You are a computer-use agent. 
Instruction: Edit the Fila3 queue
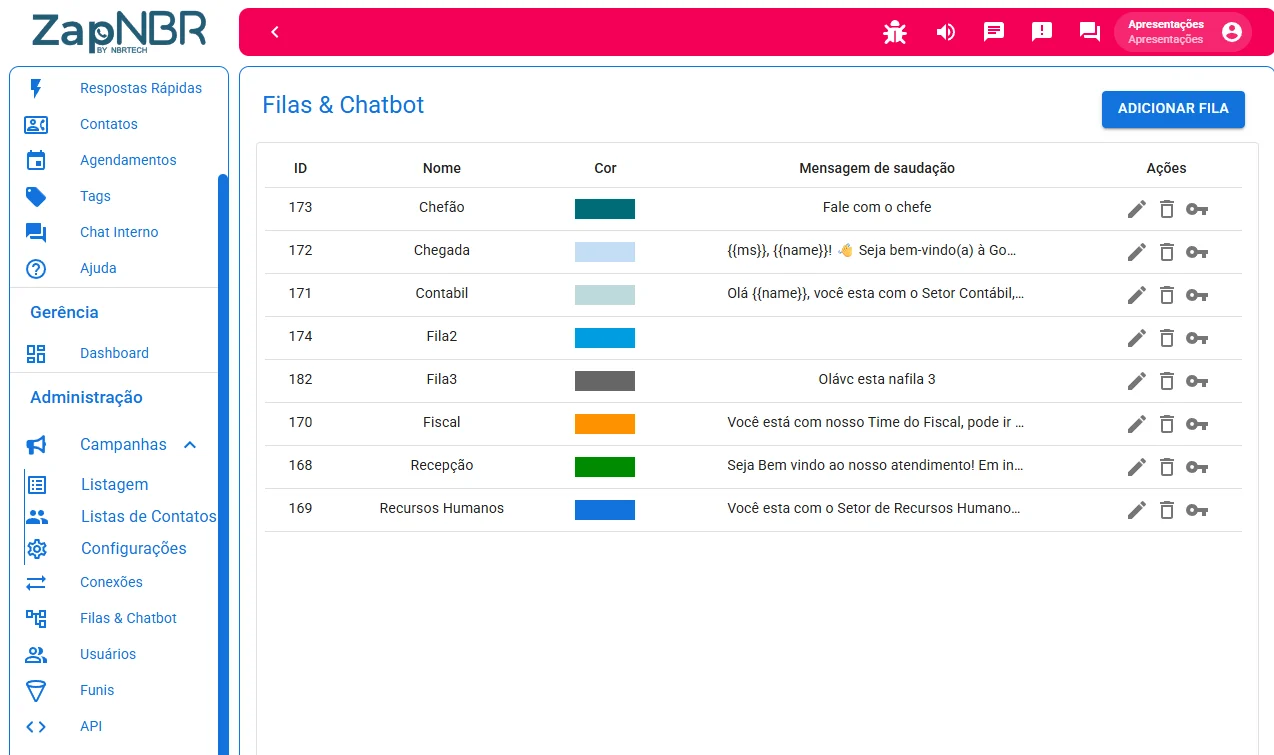point(1137,381)
